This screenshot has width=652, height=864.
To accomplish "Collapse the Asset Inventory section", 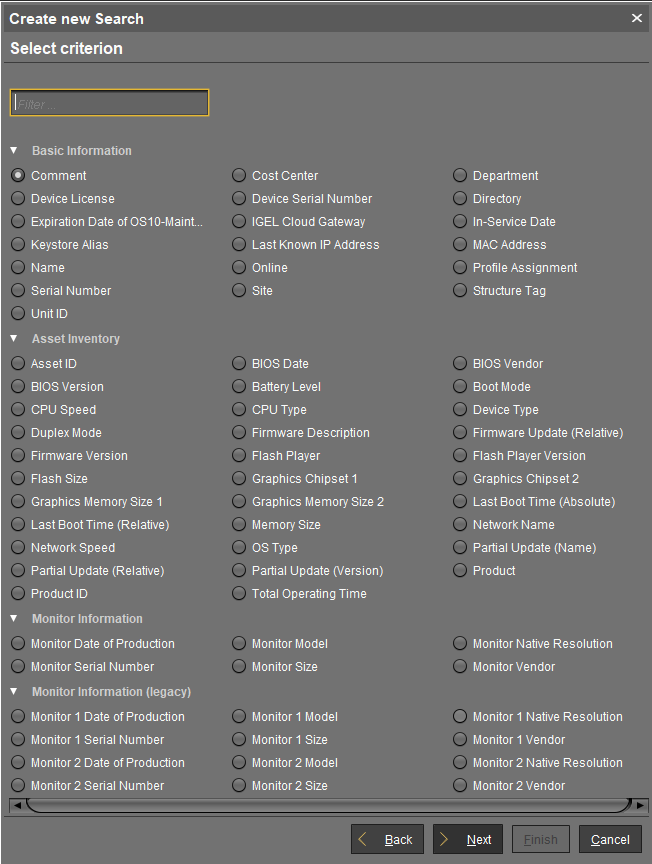I will pos(12,338).
